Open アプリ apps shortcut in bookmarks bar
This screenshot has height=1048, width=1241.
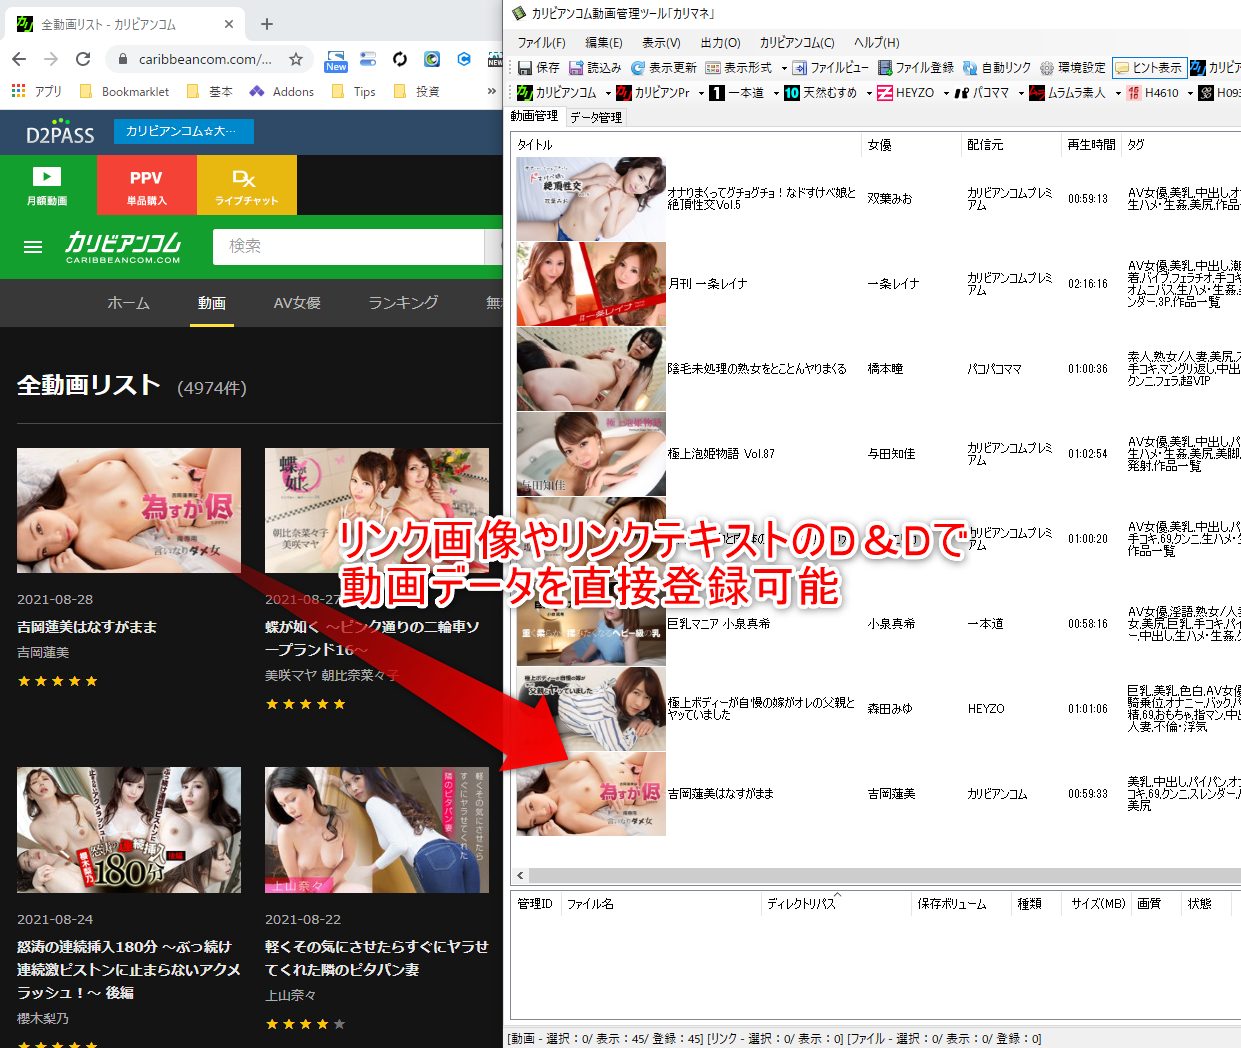(x=37, y=91)
